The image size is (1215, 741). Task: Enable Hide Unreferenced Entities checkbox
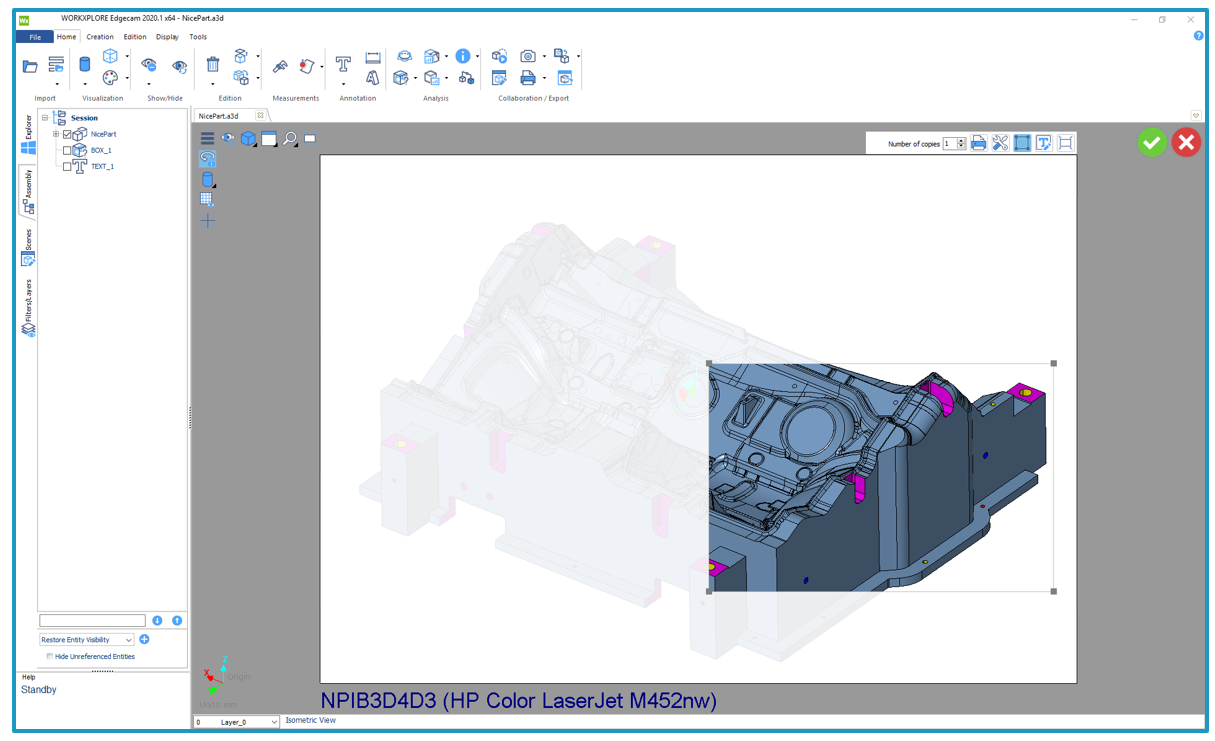(50, 657)
